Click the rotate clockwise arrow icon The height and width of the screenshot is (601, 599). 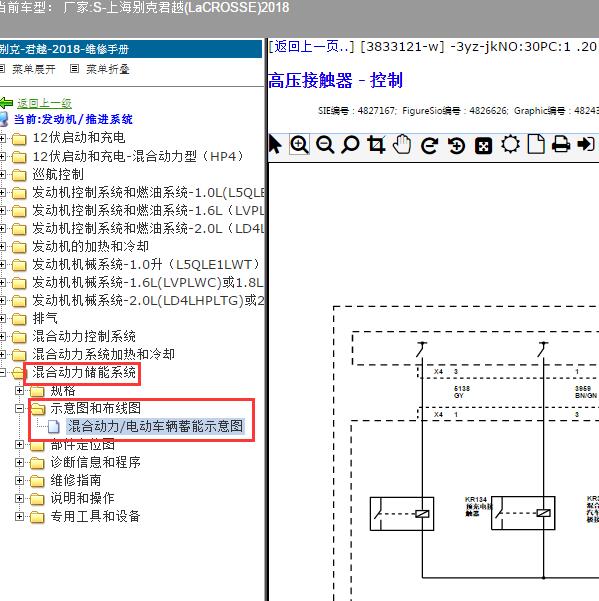coord(430,146)
